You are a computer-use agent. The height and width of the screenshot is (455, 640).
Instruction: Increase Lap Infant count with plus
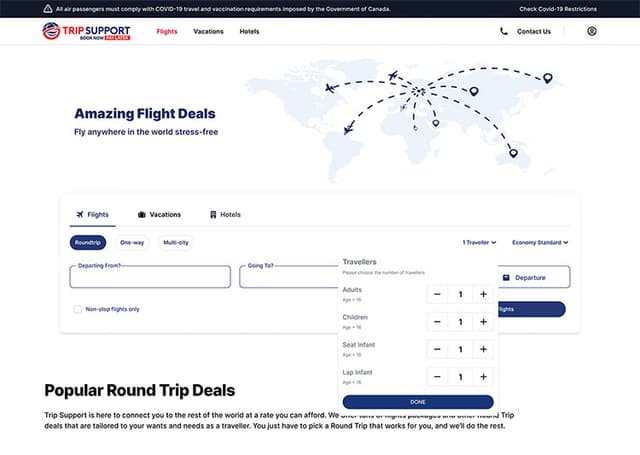pos(483,377)
